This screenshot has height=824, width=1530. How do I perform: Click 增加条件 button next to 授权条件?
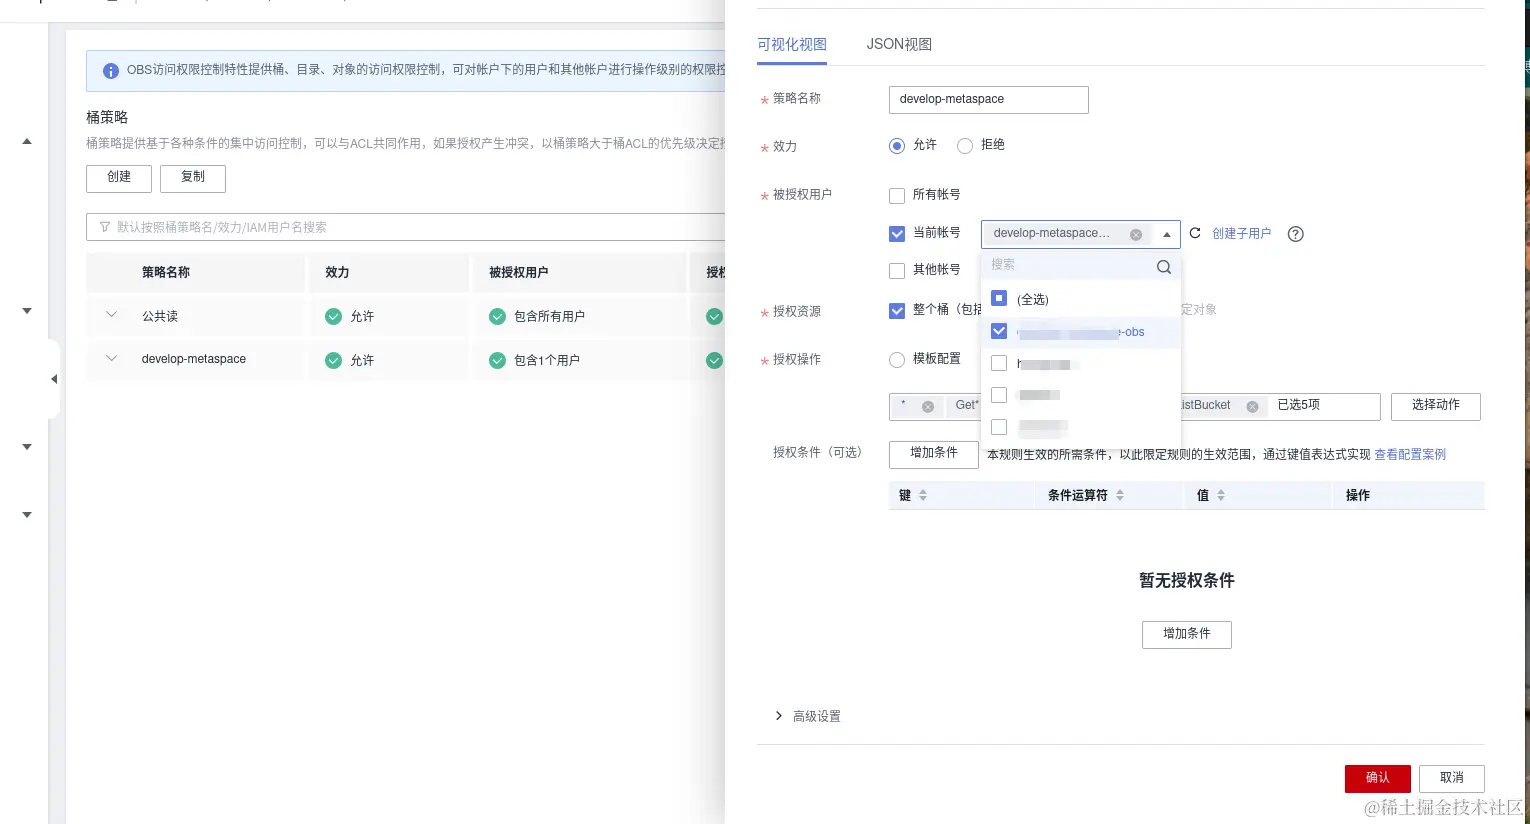coord(934,455)
